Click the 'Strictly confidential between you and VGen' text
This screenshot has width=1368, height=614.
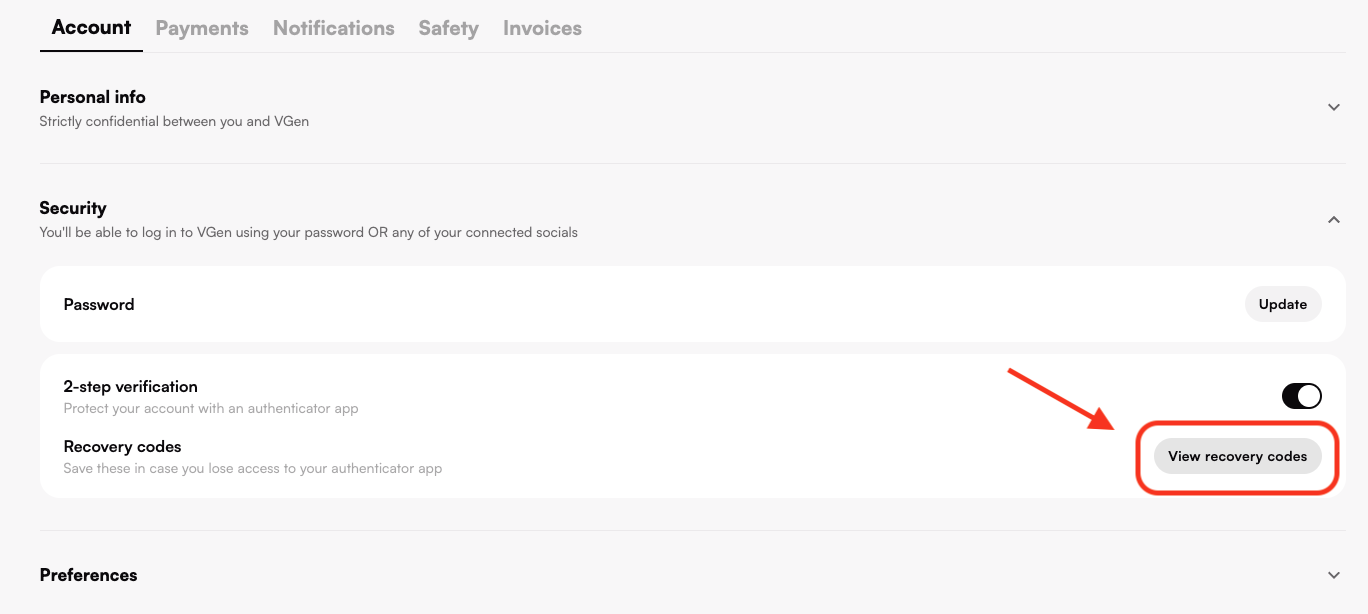point(174,121)
